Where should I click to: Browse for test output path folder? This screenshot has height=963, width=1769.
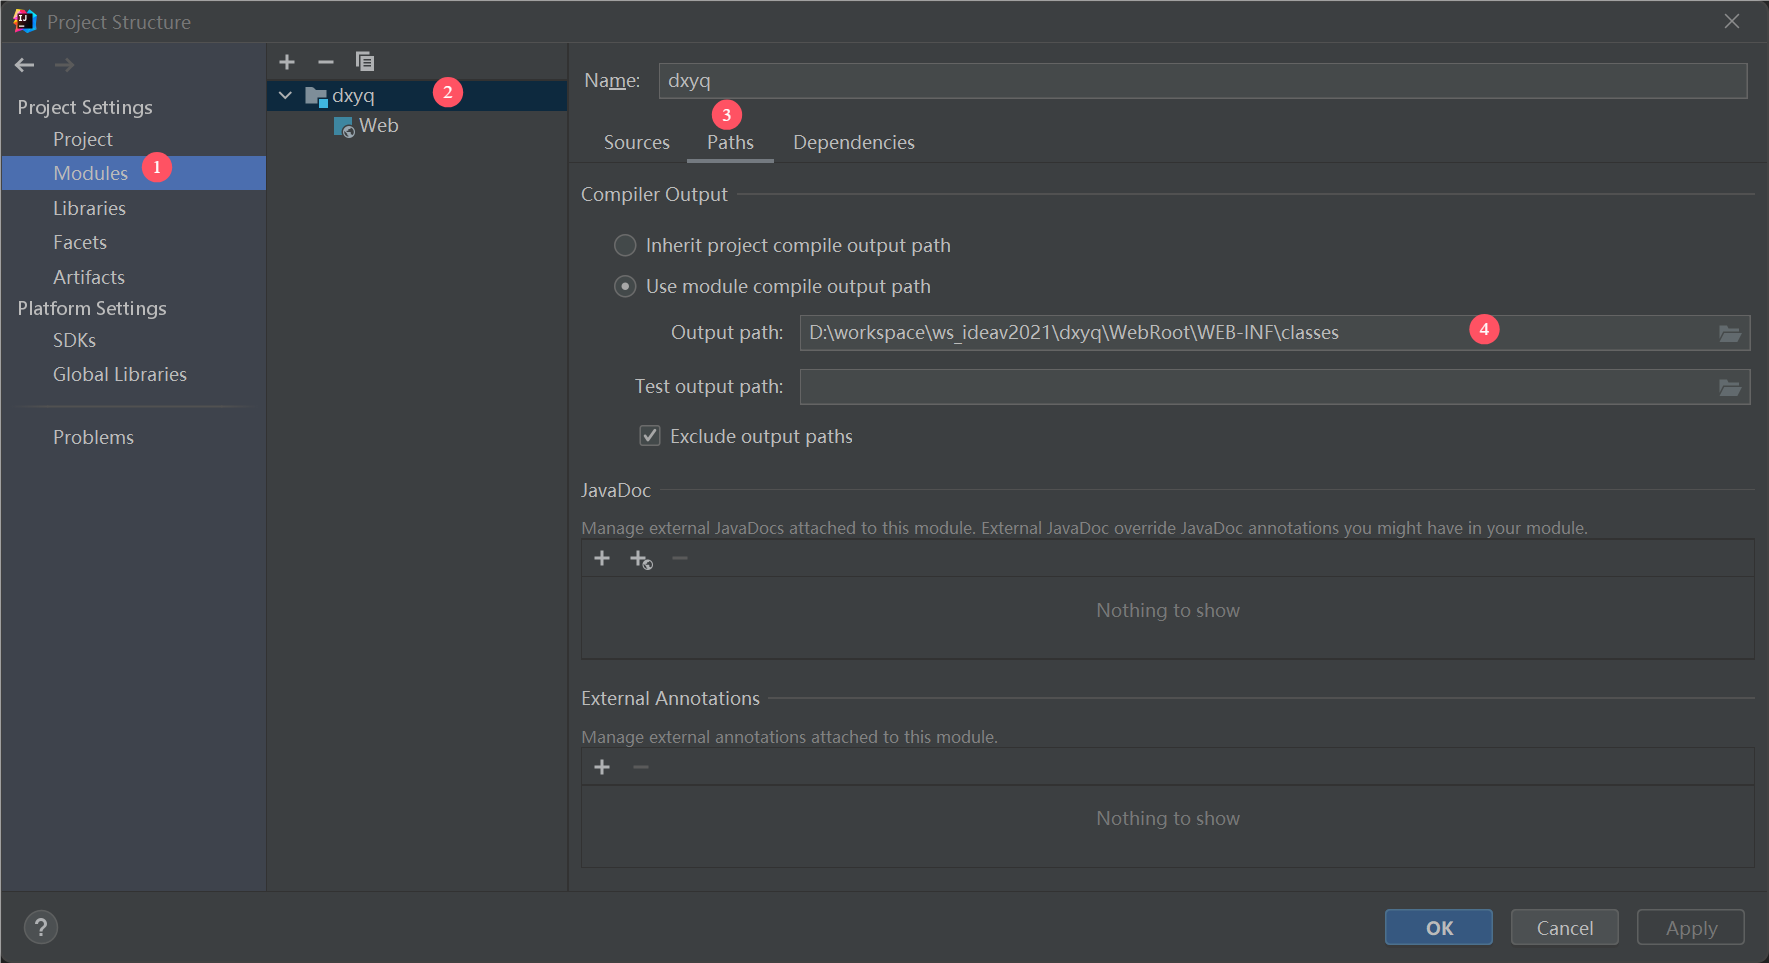[x=1729, y=388]
